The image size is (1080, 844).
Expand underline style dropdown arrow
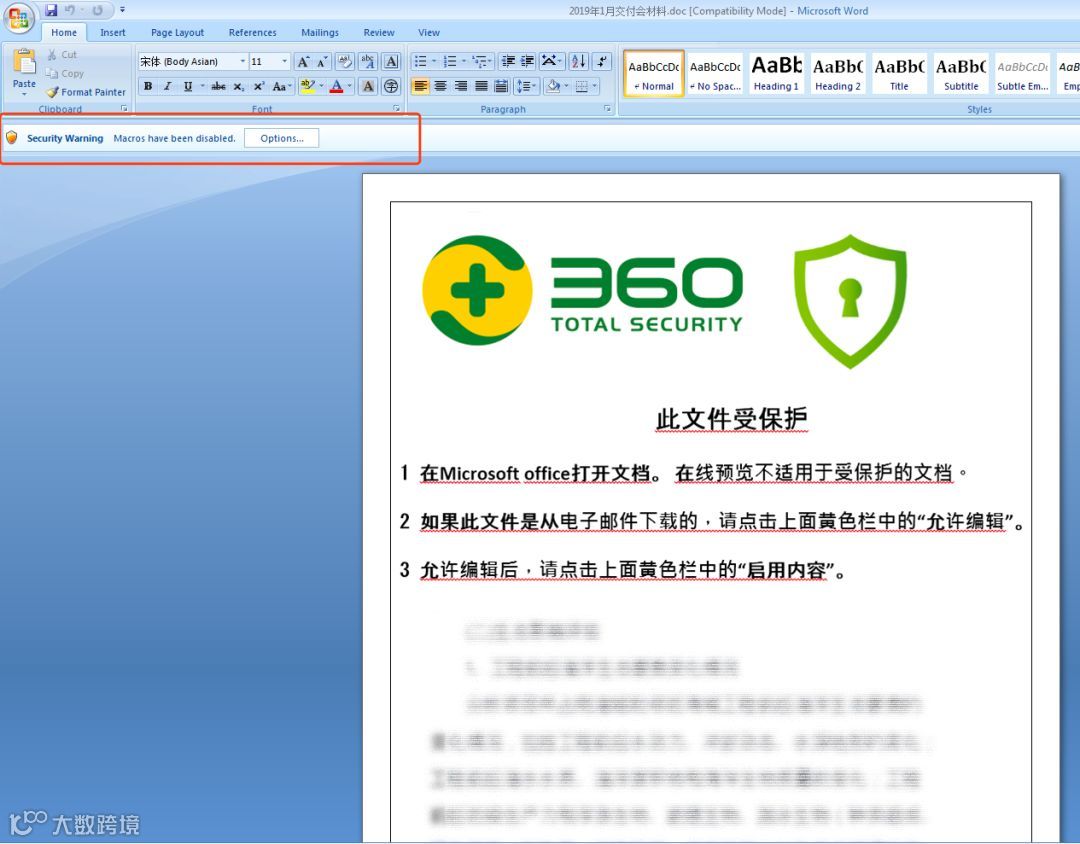(202, 86)
